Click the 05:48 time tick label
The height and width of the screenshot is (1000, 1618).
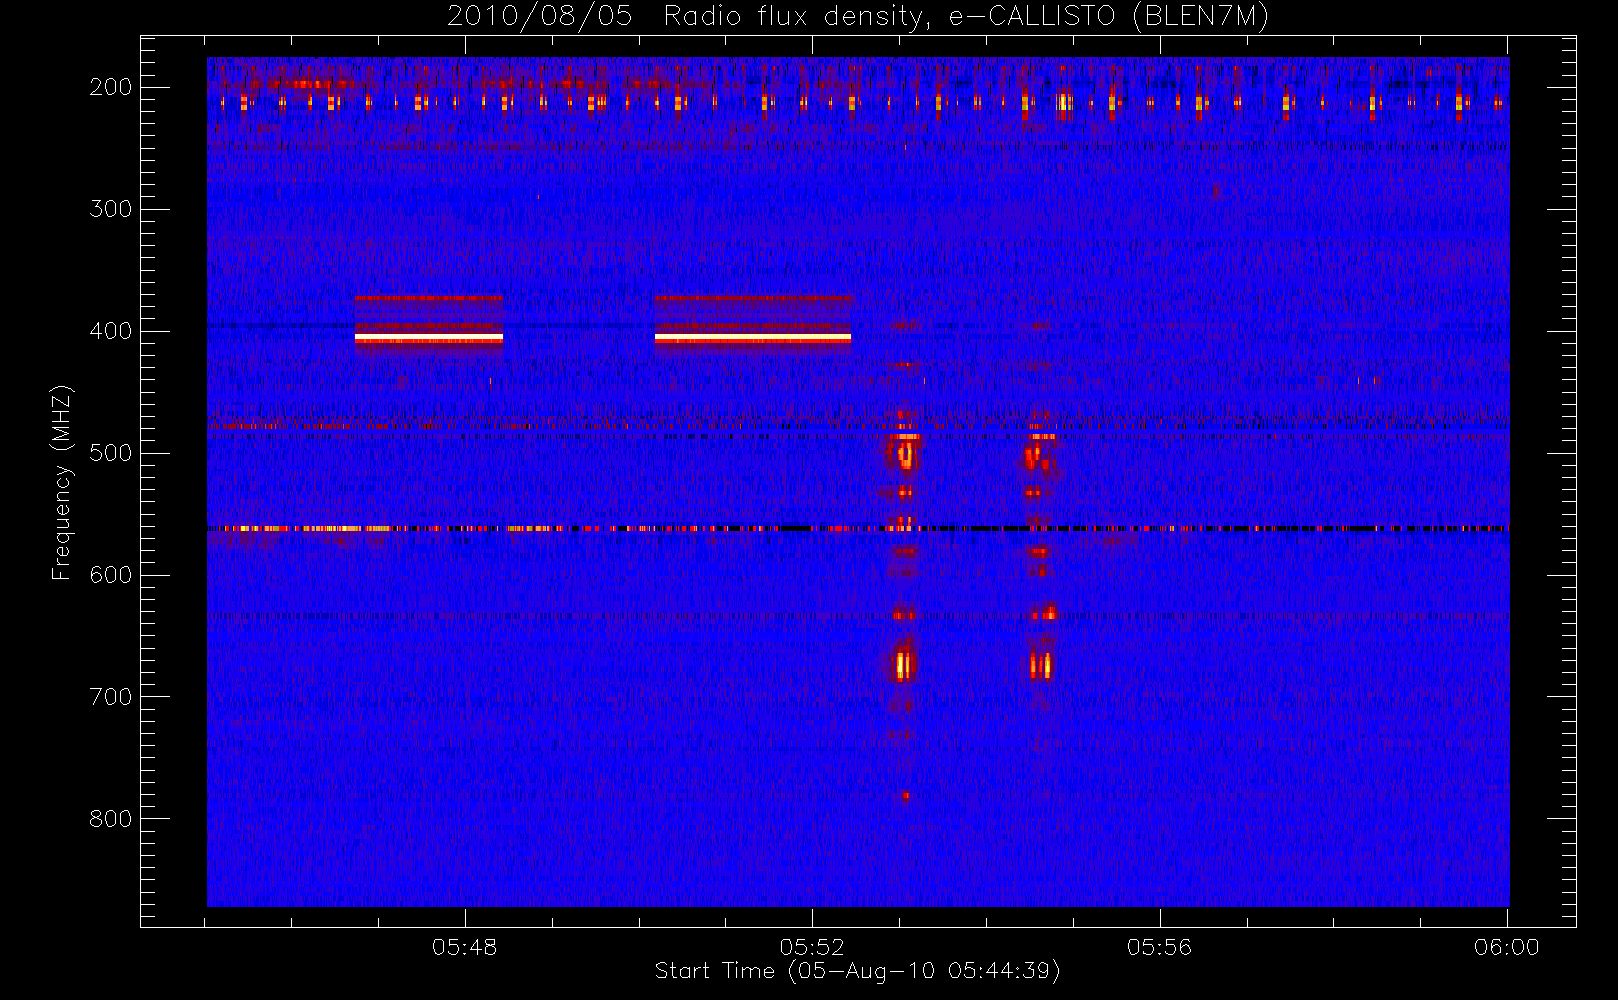click(464, 947)
